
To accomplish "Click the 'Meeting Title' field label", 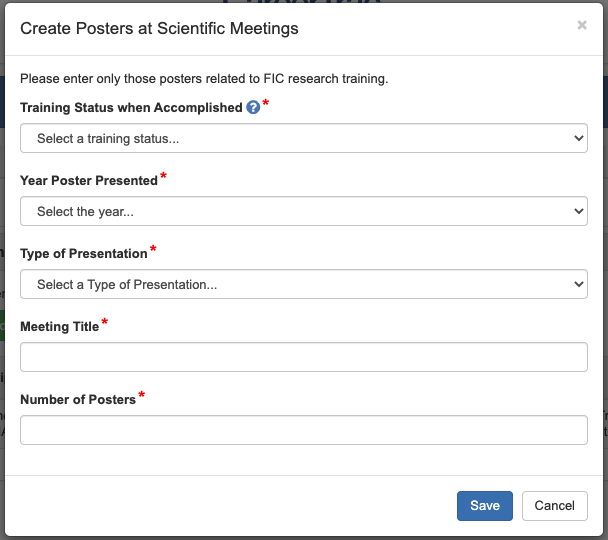I will click(60, 327).
